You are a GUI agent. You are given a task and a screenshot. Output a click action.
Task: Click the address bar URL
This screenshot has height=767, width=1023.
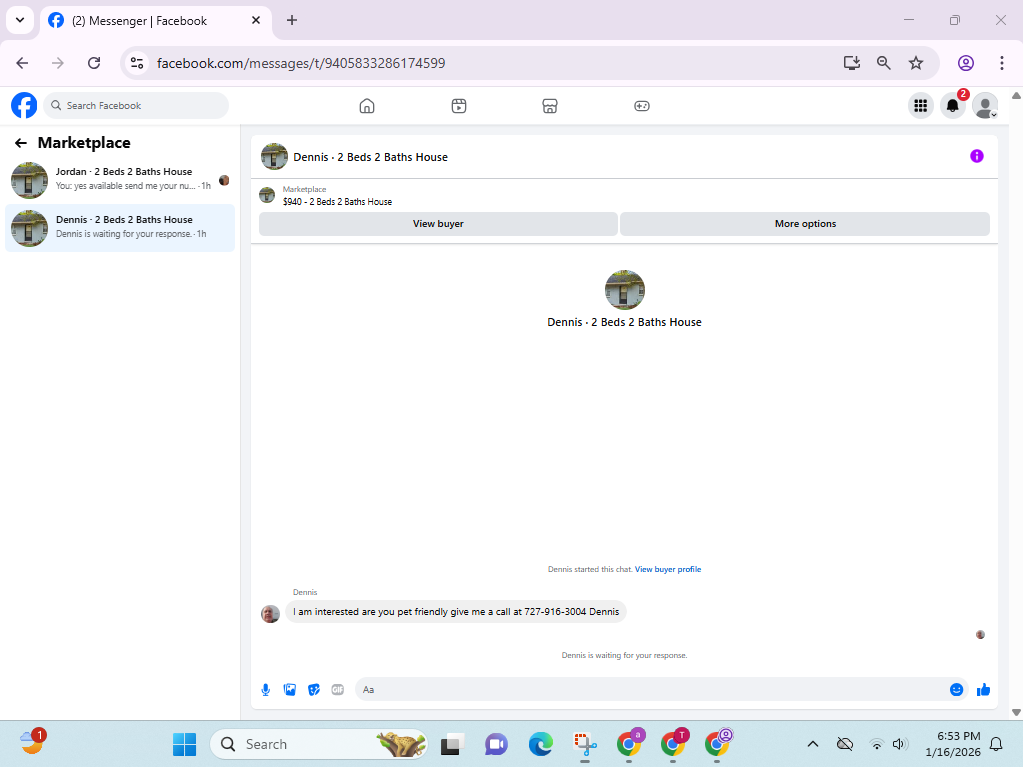point(301,63)
